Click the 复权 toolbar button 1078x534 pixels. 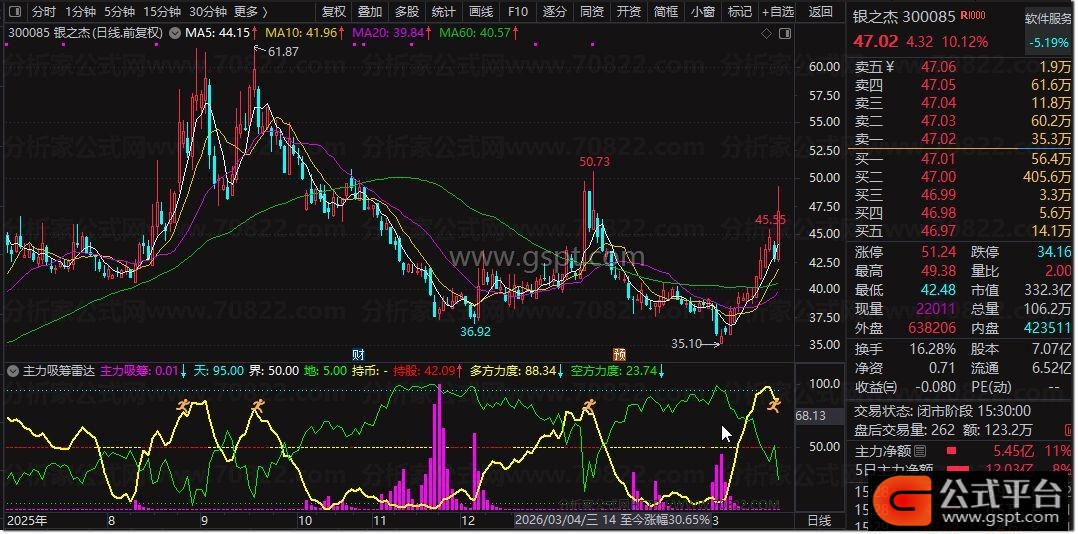[334, 12]
